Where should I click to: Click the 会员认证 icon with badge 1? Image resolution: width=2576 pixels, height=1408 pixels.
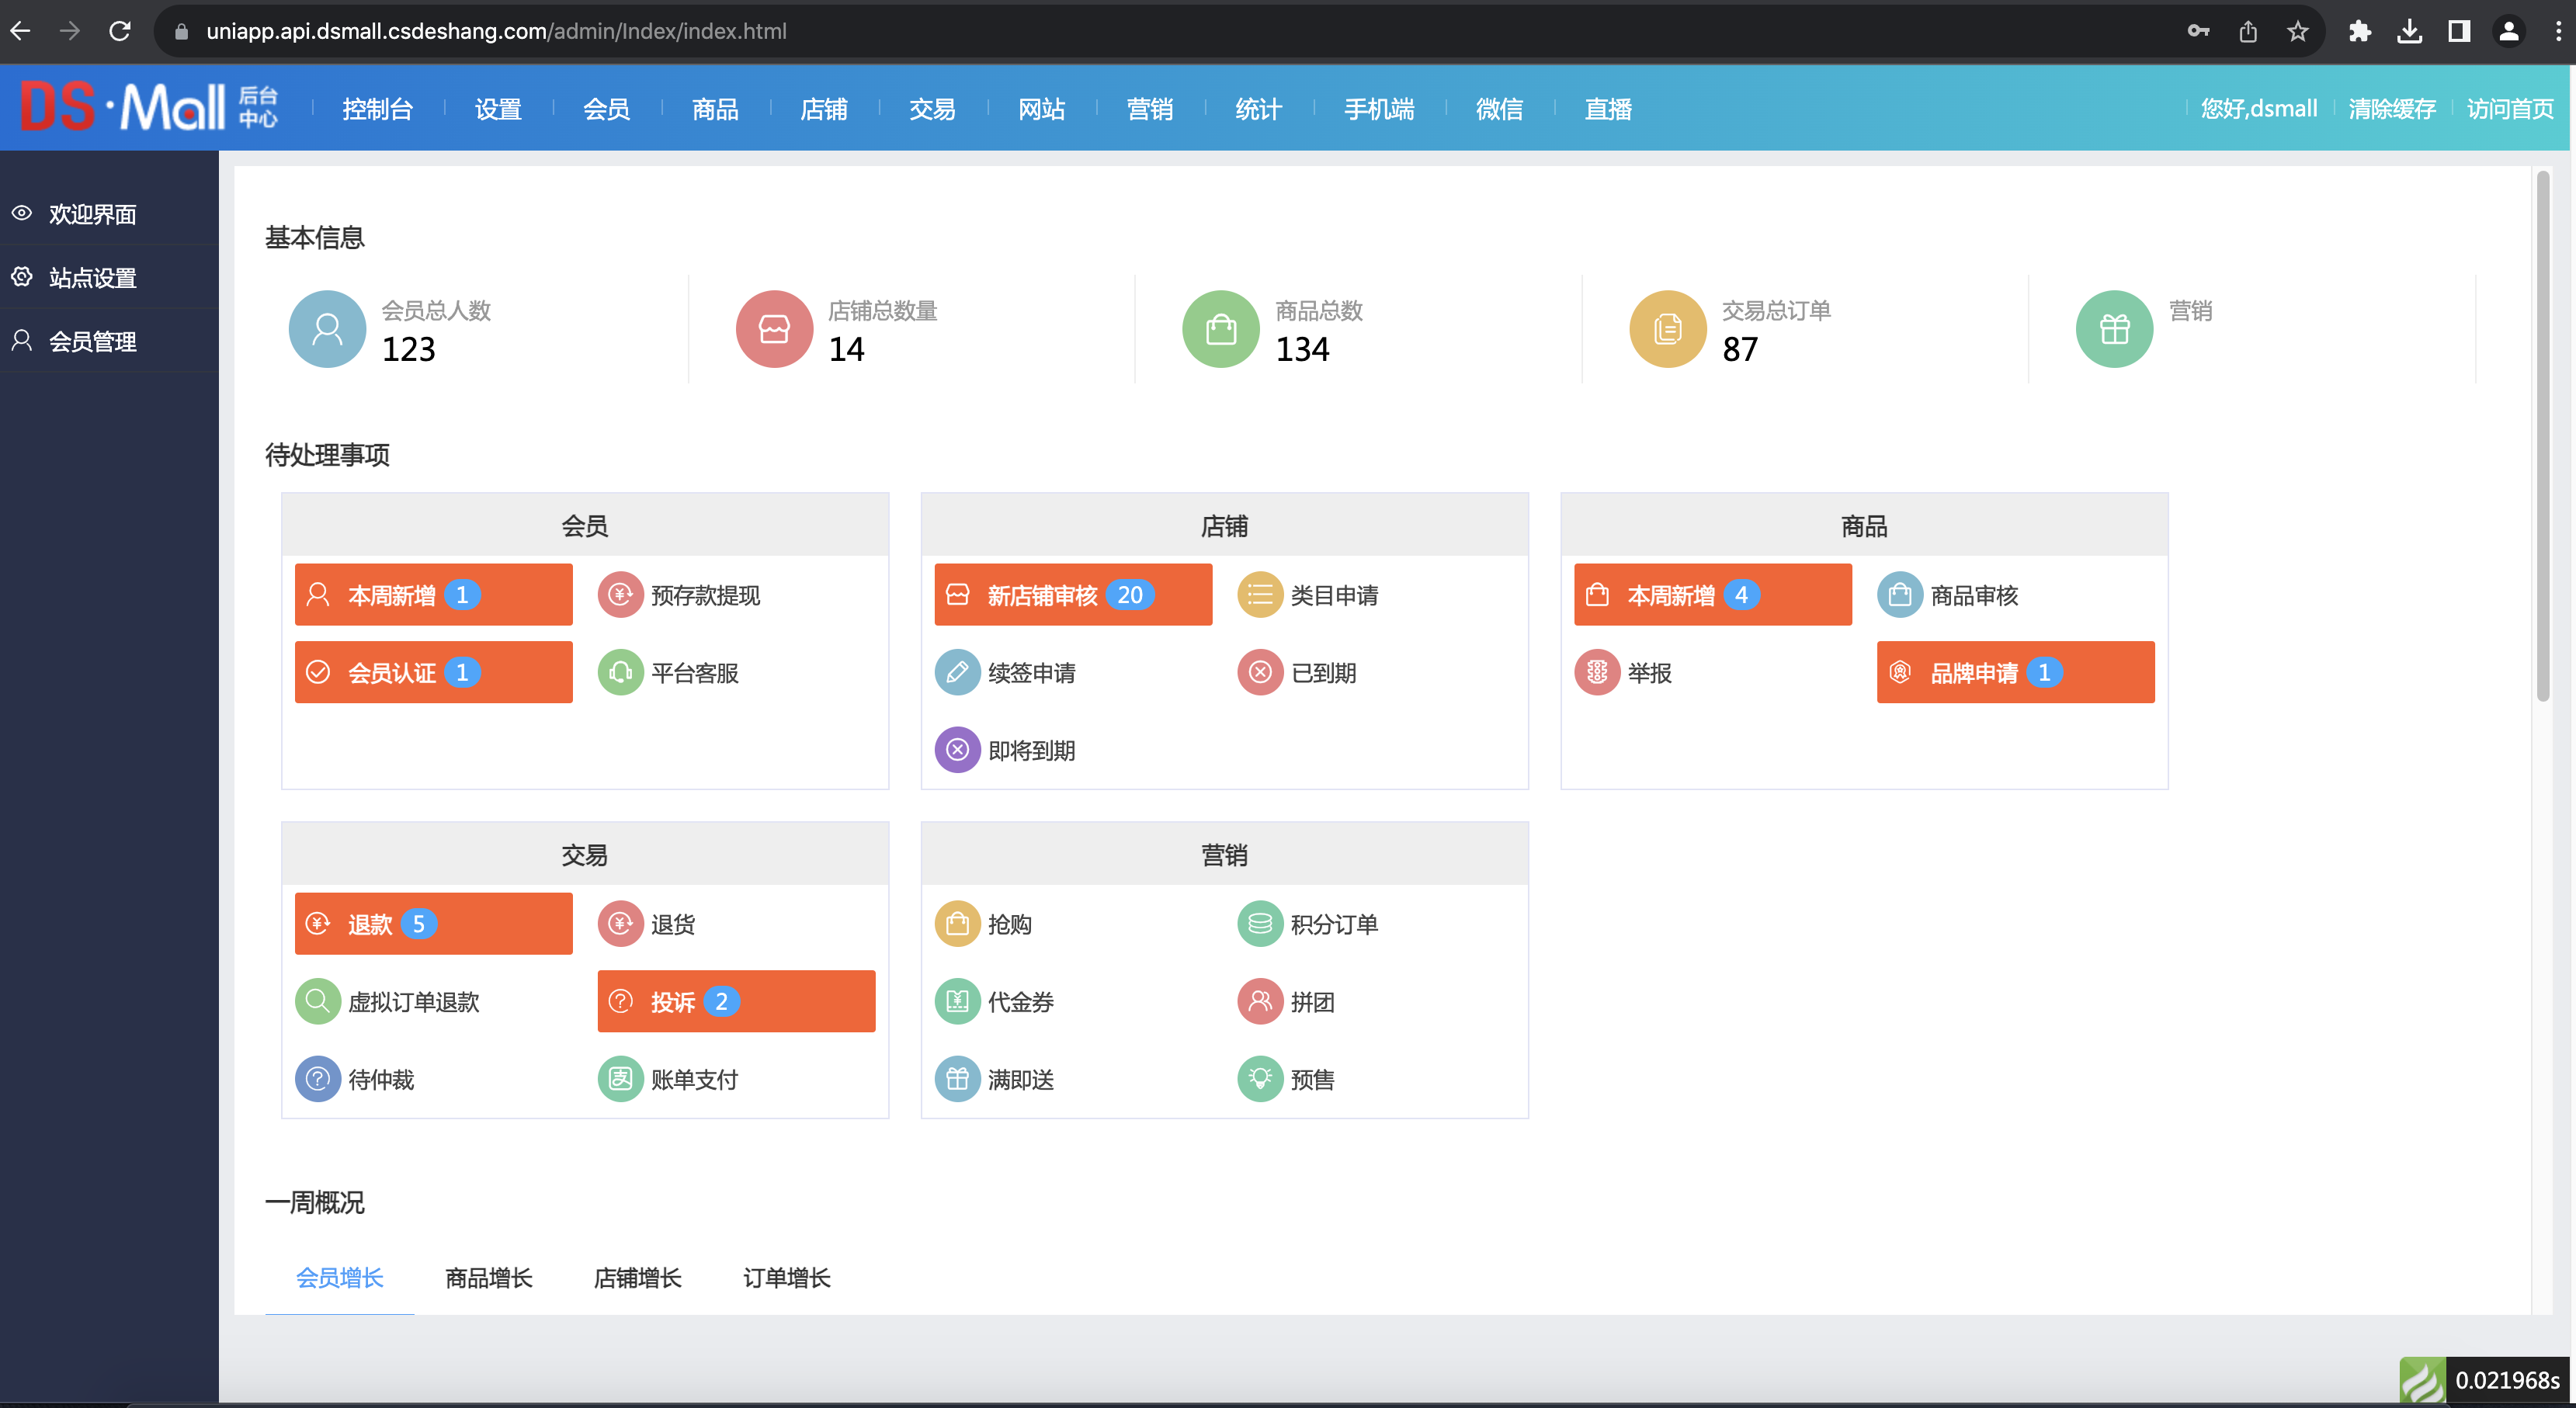(433, 673)
